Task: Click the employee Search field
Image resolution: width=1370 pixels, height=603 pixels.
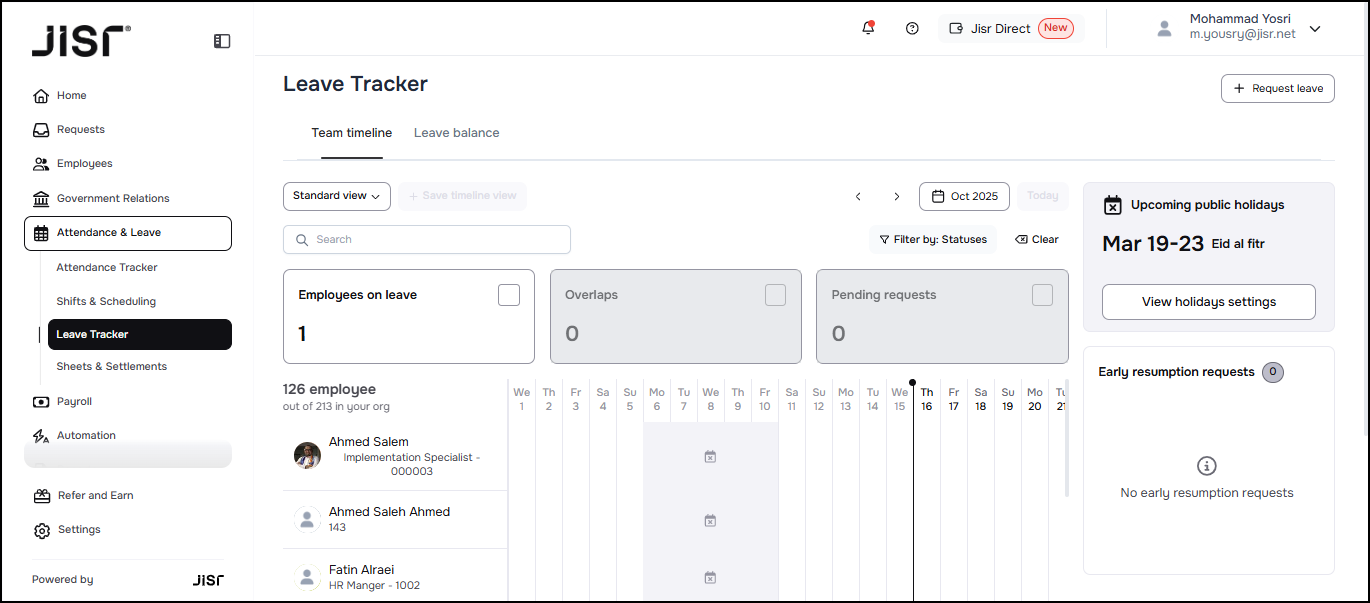Action: [x=427, y=239]
